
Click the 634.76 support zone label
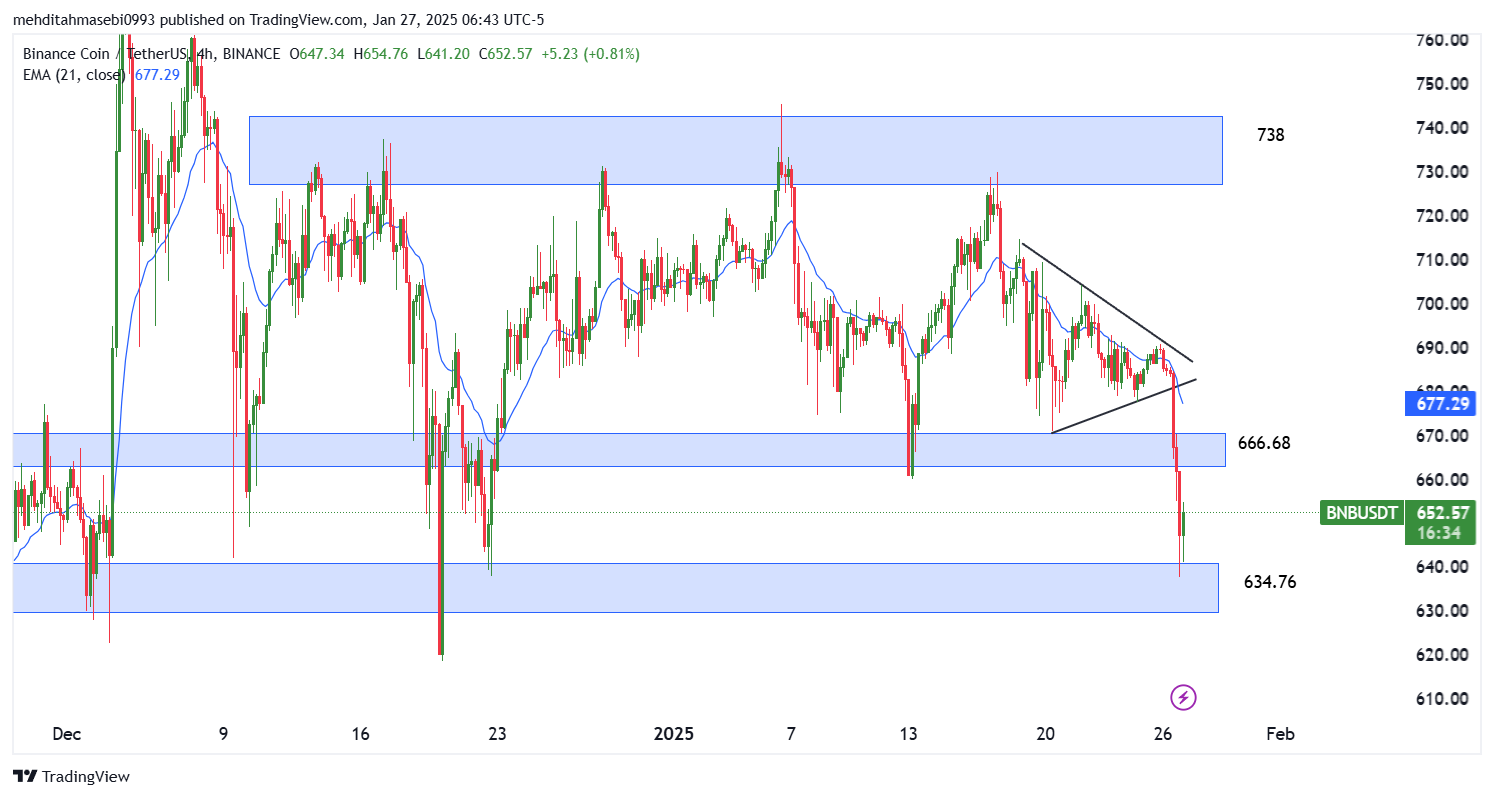1270,581
